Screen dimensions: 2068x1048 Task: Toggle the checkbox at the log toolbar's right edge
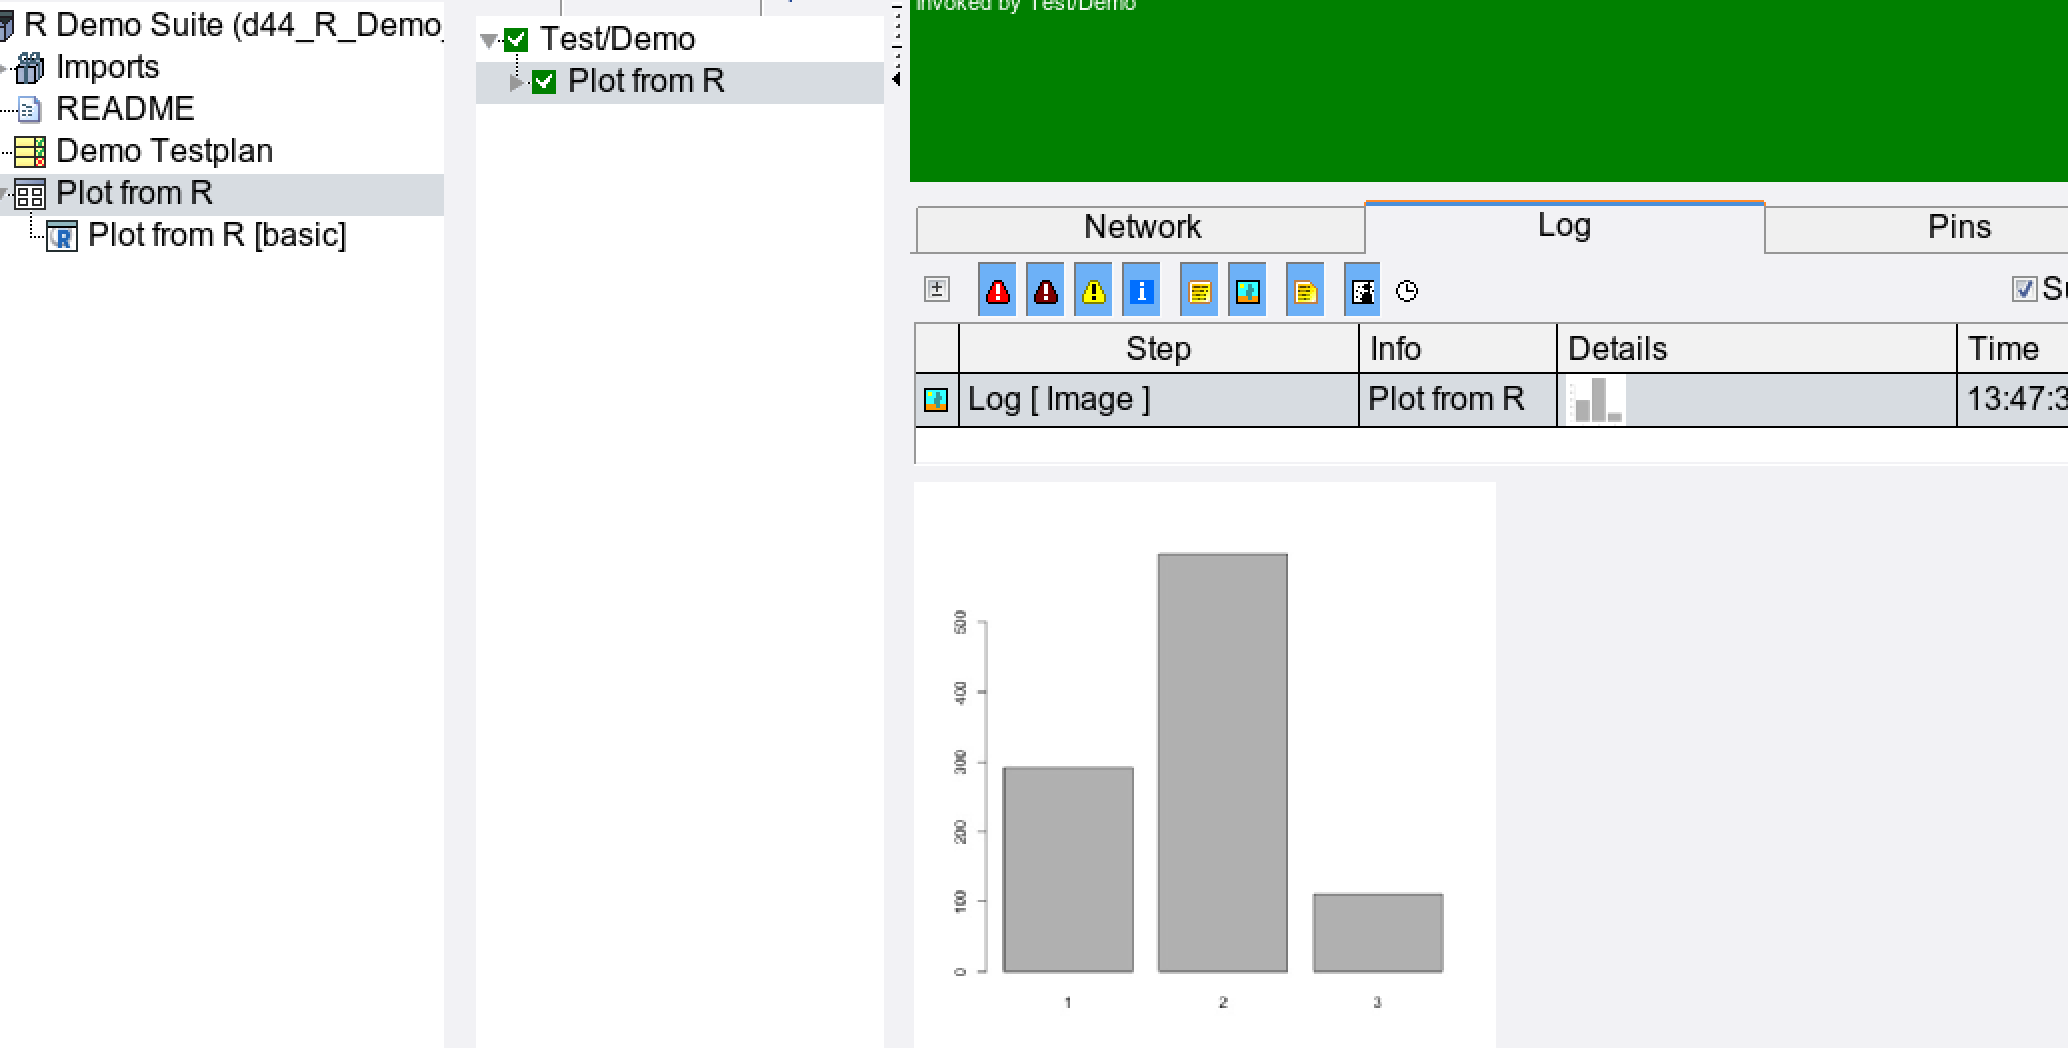coord(2024,289)
